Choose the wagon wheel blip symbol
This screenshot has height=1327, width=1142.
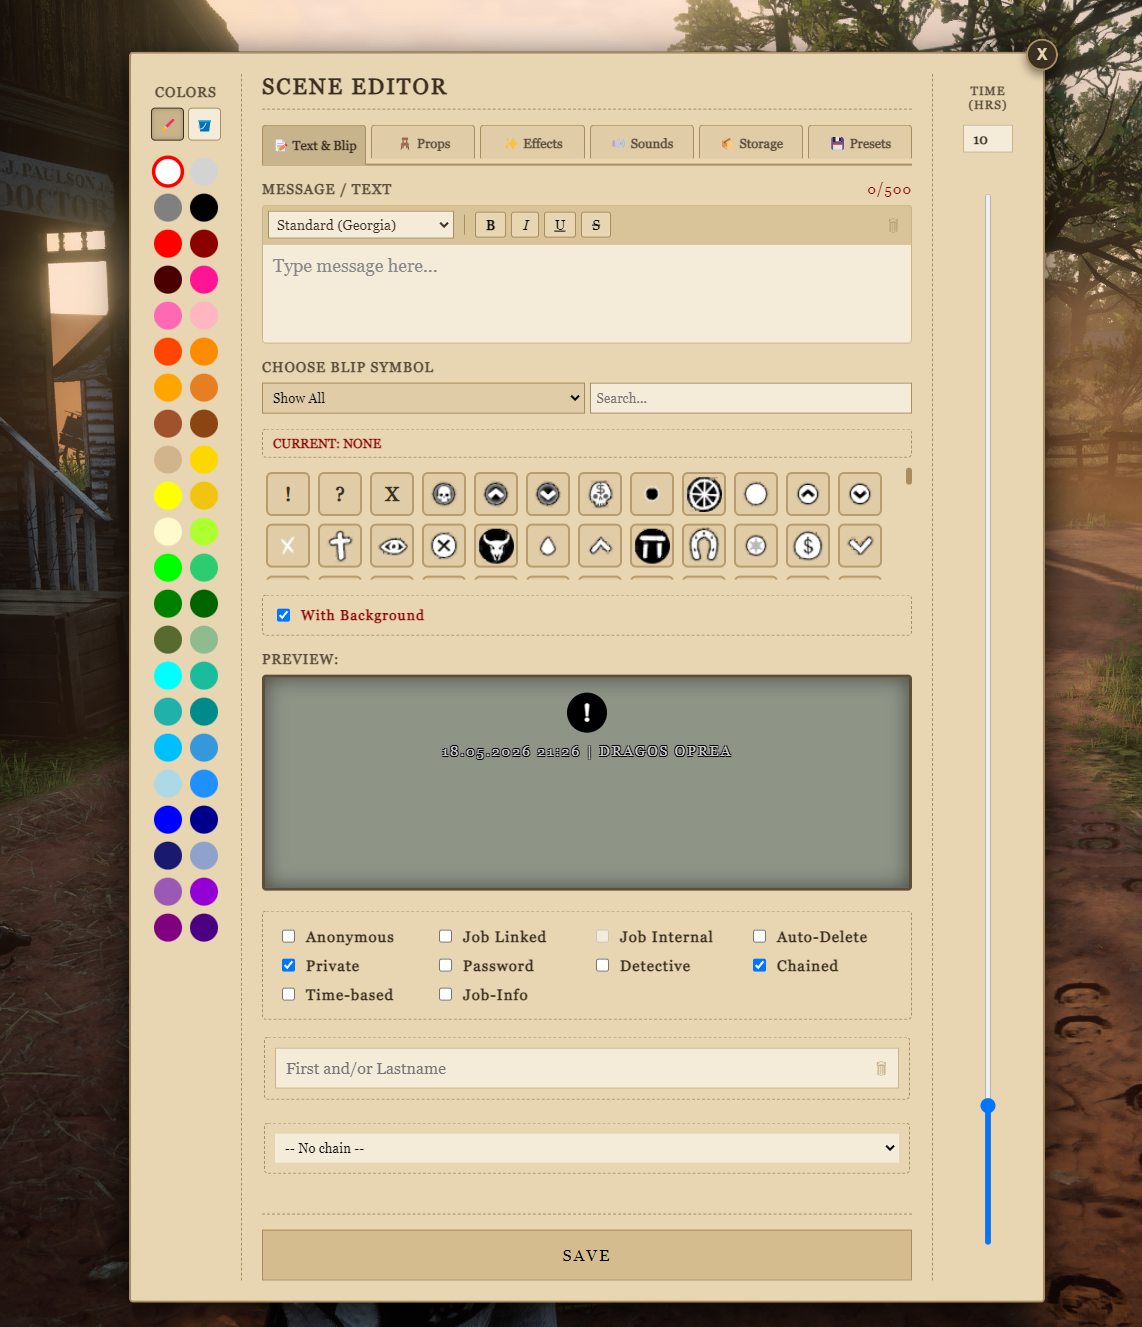click(704, 494)
